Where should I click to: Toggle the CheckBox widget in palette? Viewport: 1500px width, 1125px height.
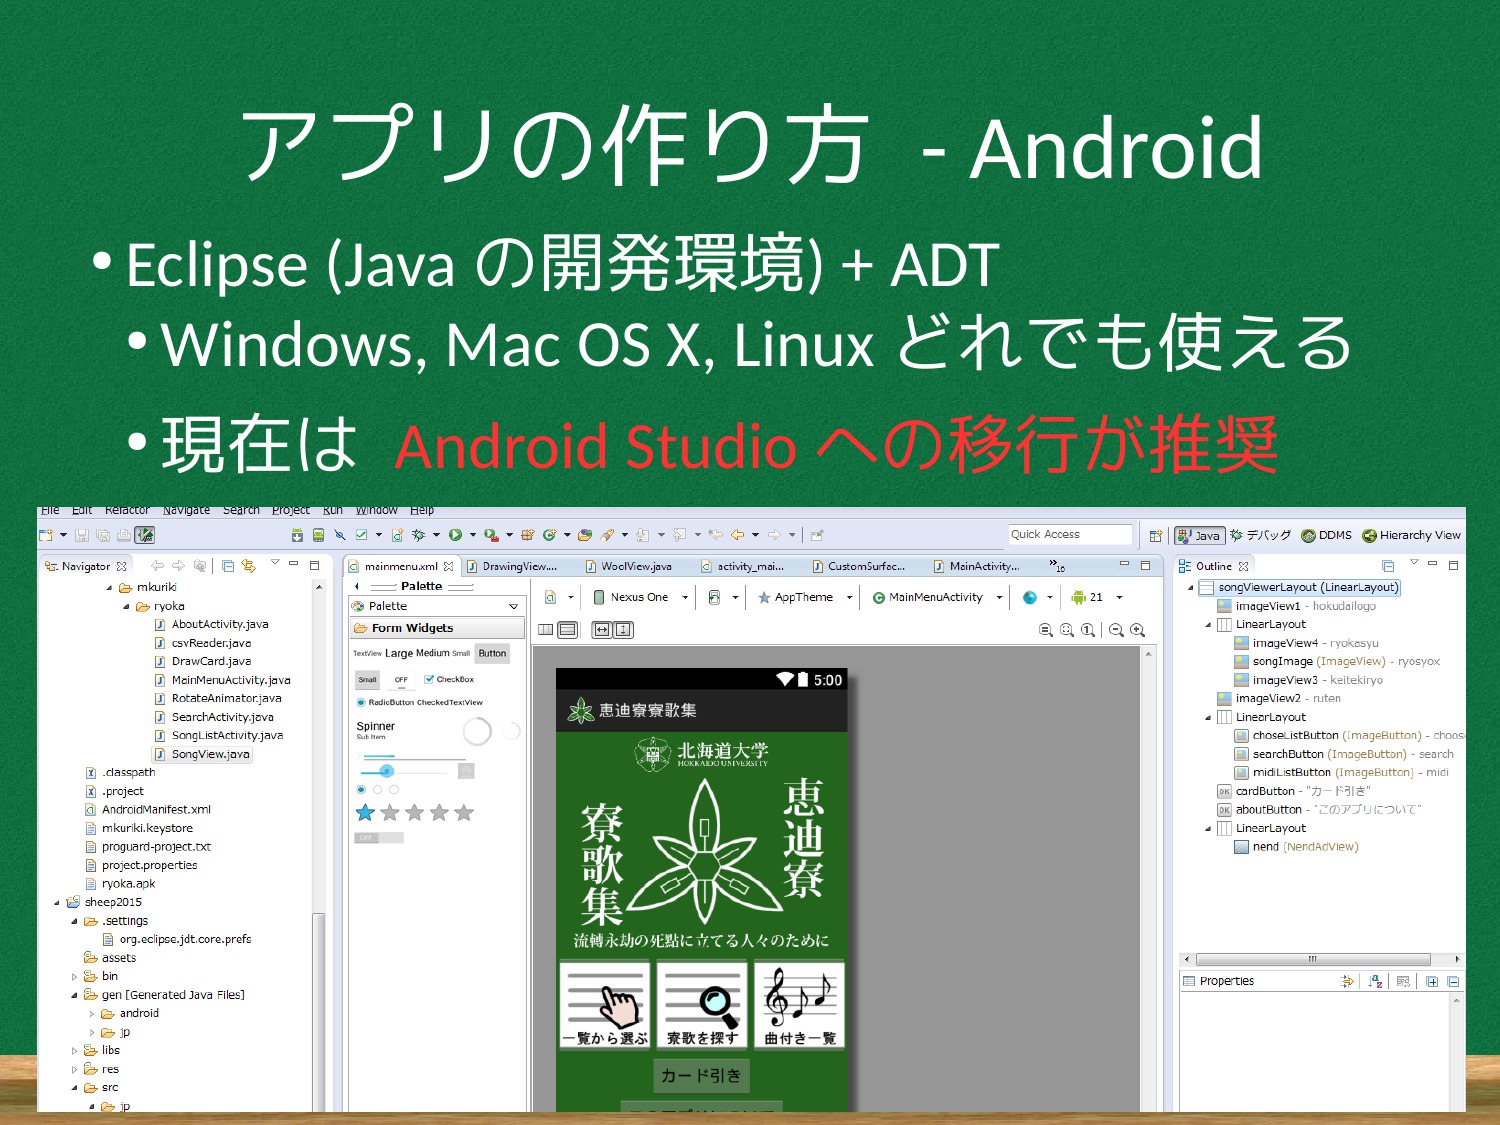click(x=449, y=679)
